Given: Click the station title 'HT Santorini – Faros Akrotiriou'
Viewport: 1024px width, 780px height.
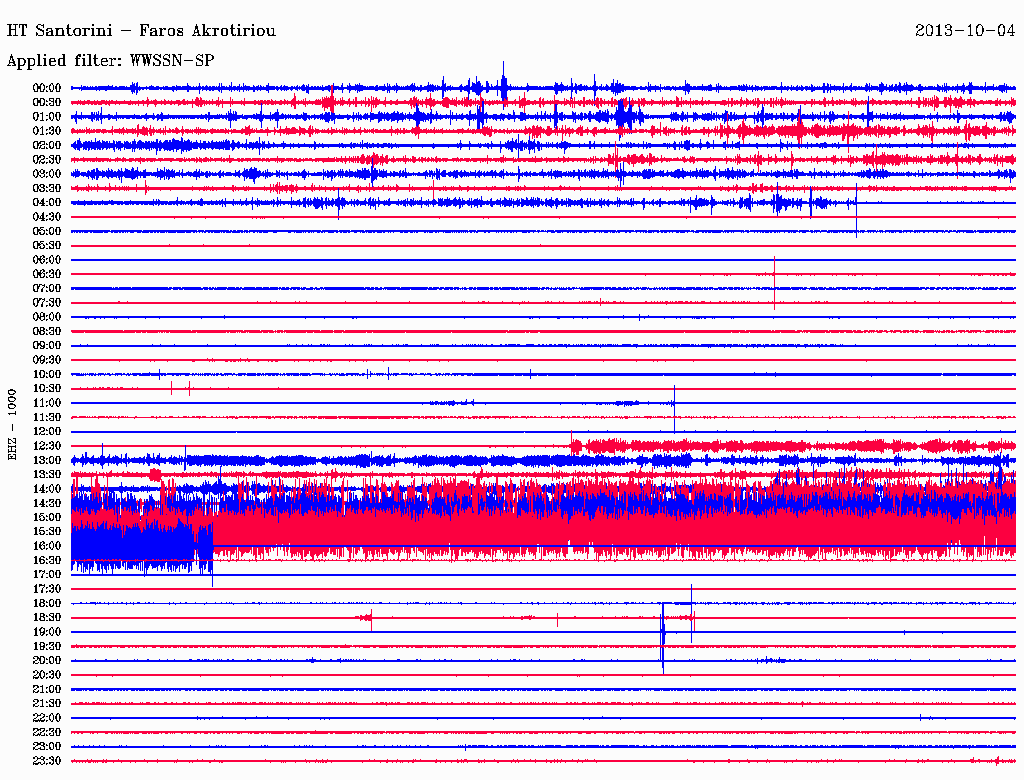Looking at the screenshot, I should coord(141,31).
